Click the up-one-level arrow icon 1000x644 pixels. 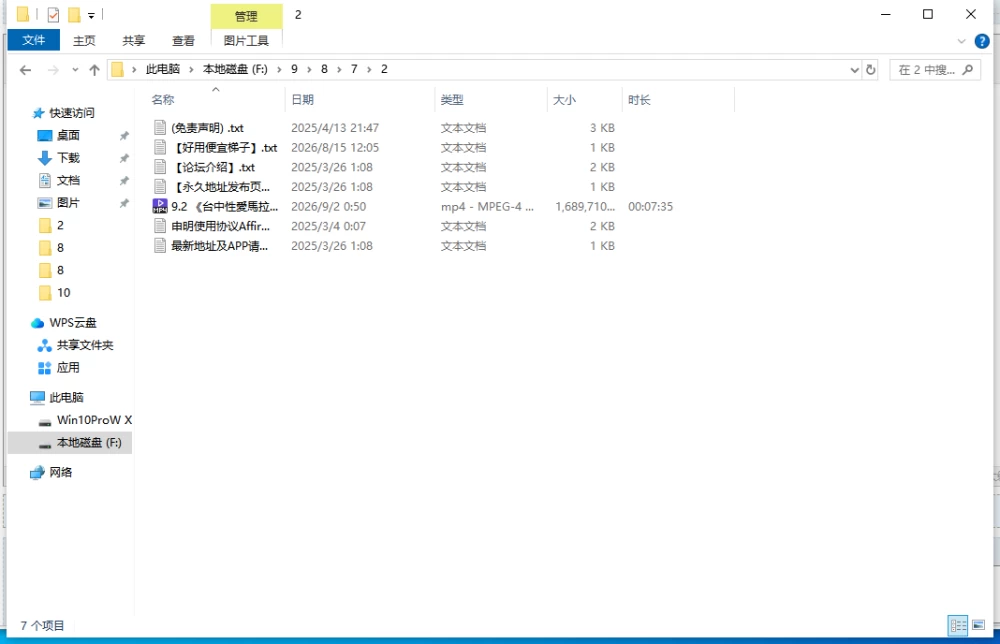[x=94, y=70]
